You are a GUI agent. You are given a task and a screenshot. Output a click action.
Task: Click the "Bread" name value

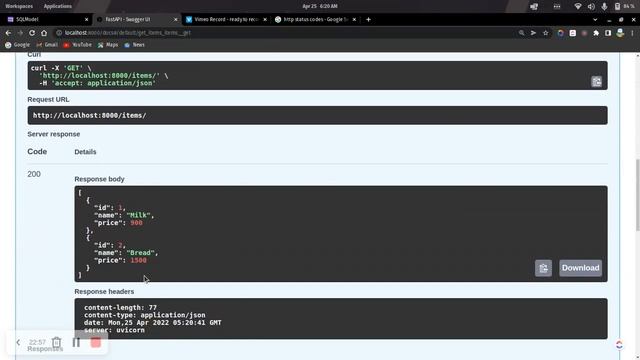click(140, 253)
